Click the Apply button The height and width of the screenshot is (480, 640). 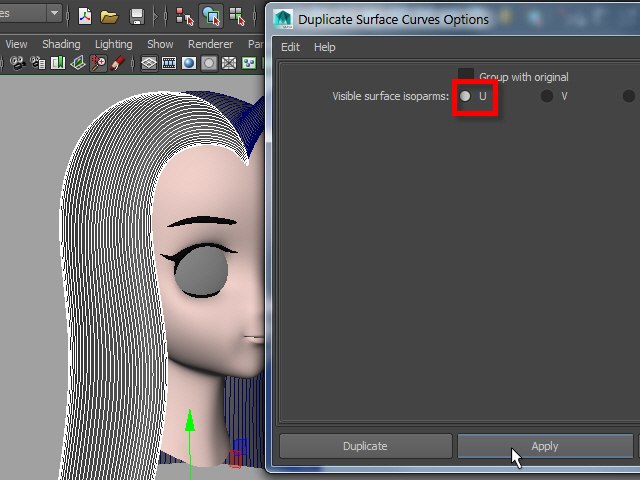[545, 446]
